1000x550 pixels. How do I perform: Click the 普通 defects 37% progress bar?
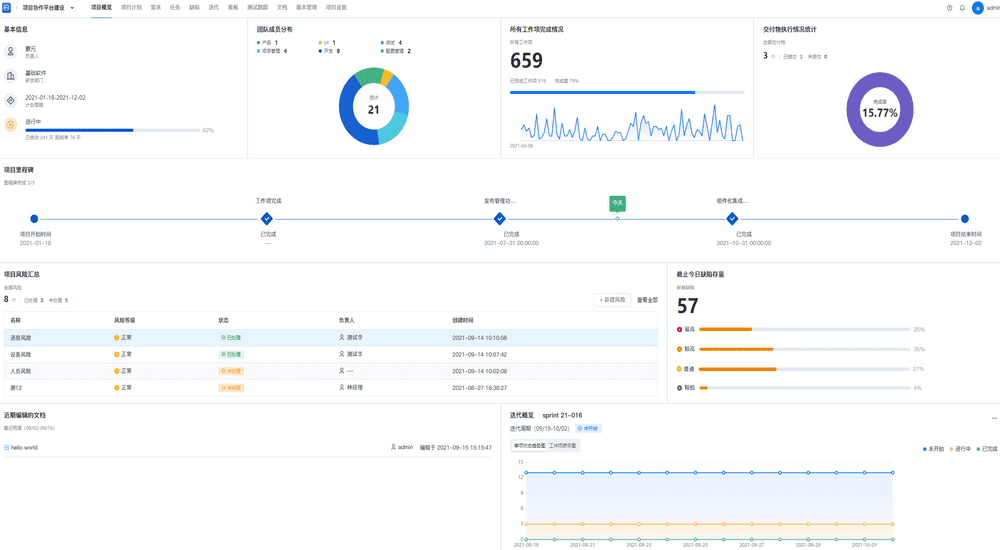click(805, 369)
